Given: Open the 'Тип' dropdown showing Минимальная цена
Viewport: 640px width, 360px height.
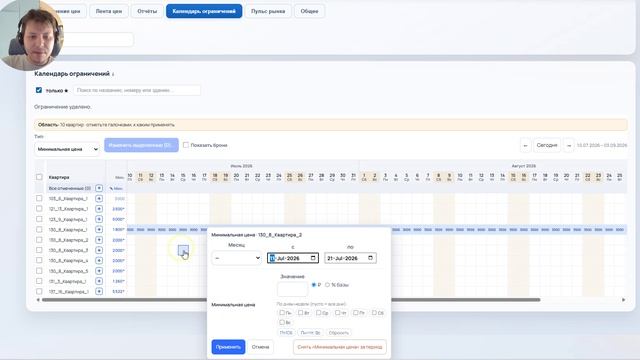Looking at the screenshot, I should click(x=67, y=149).
